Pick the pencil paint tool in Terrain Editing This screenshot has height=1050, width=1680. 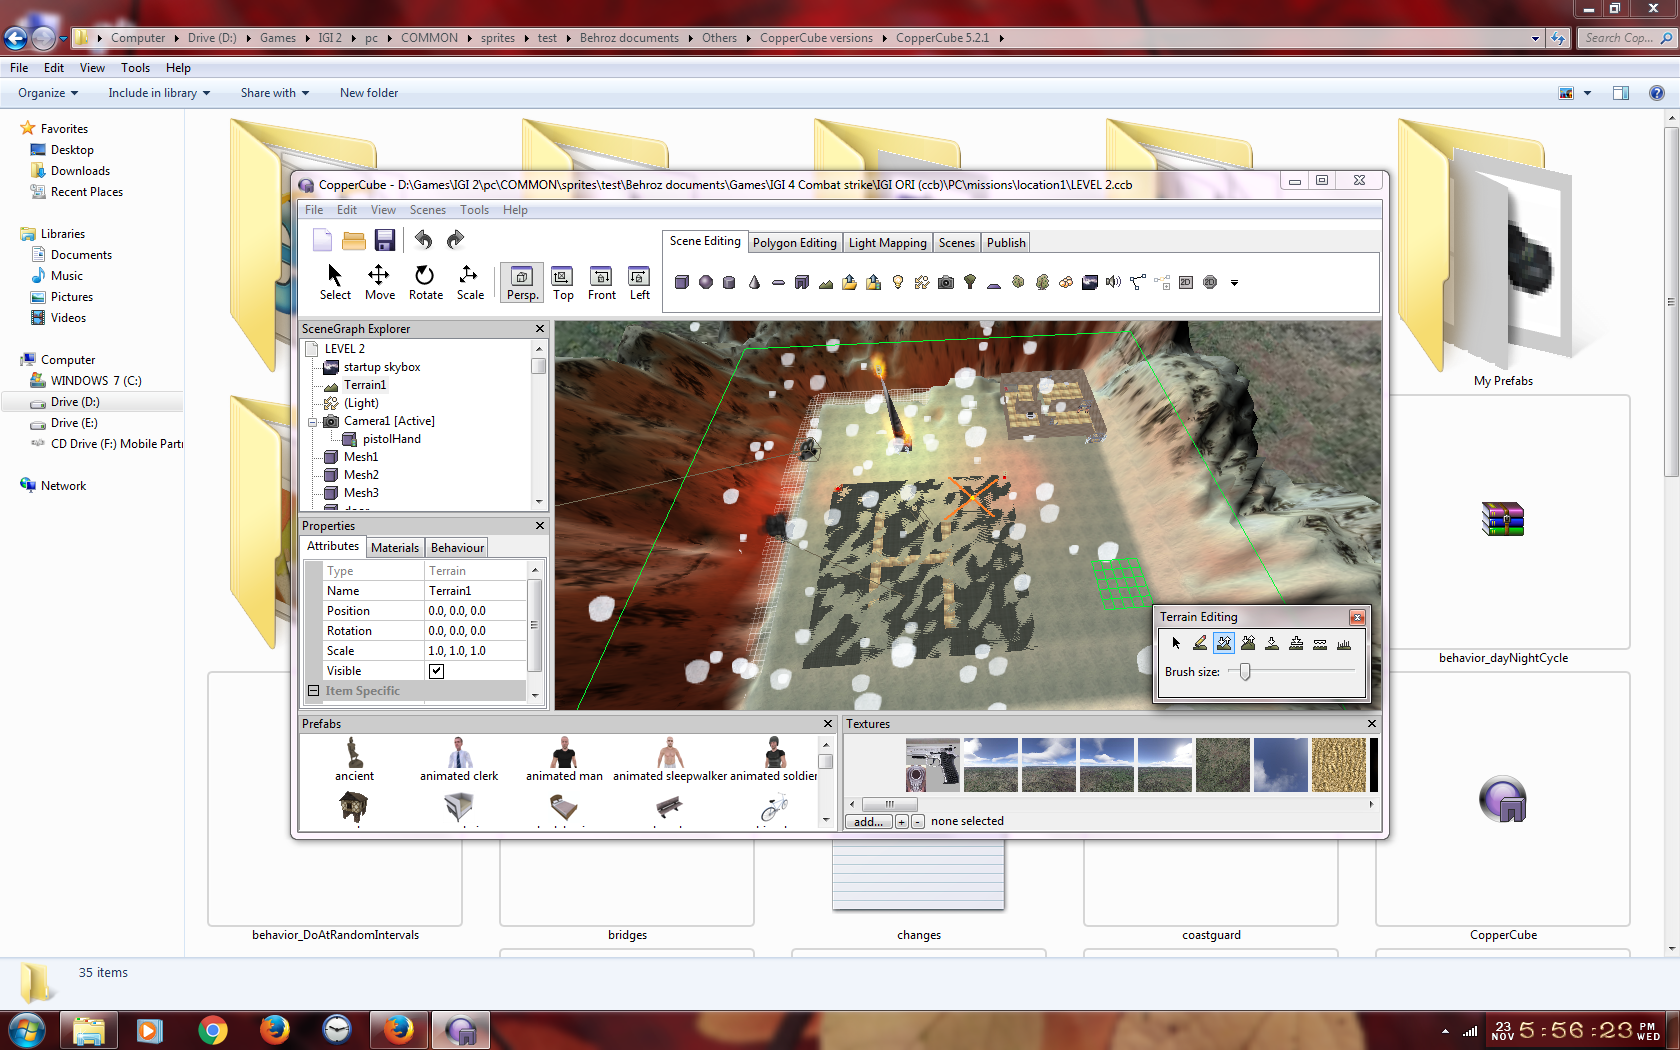tap(1200, 643)
